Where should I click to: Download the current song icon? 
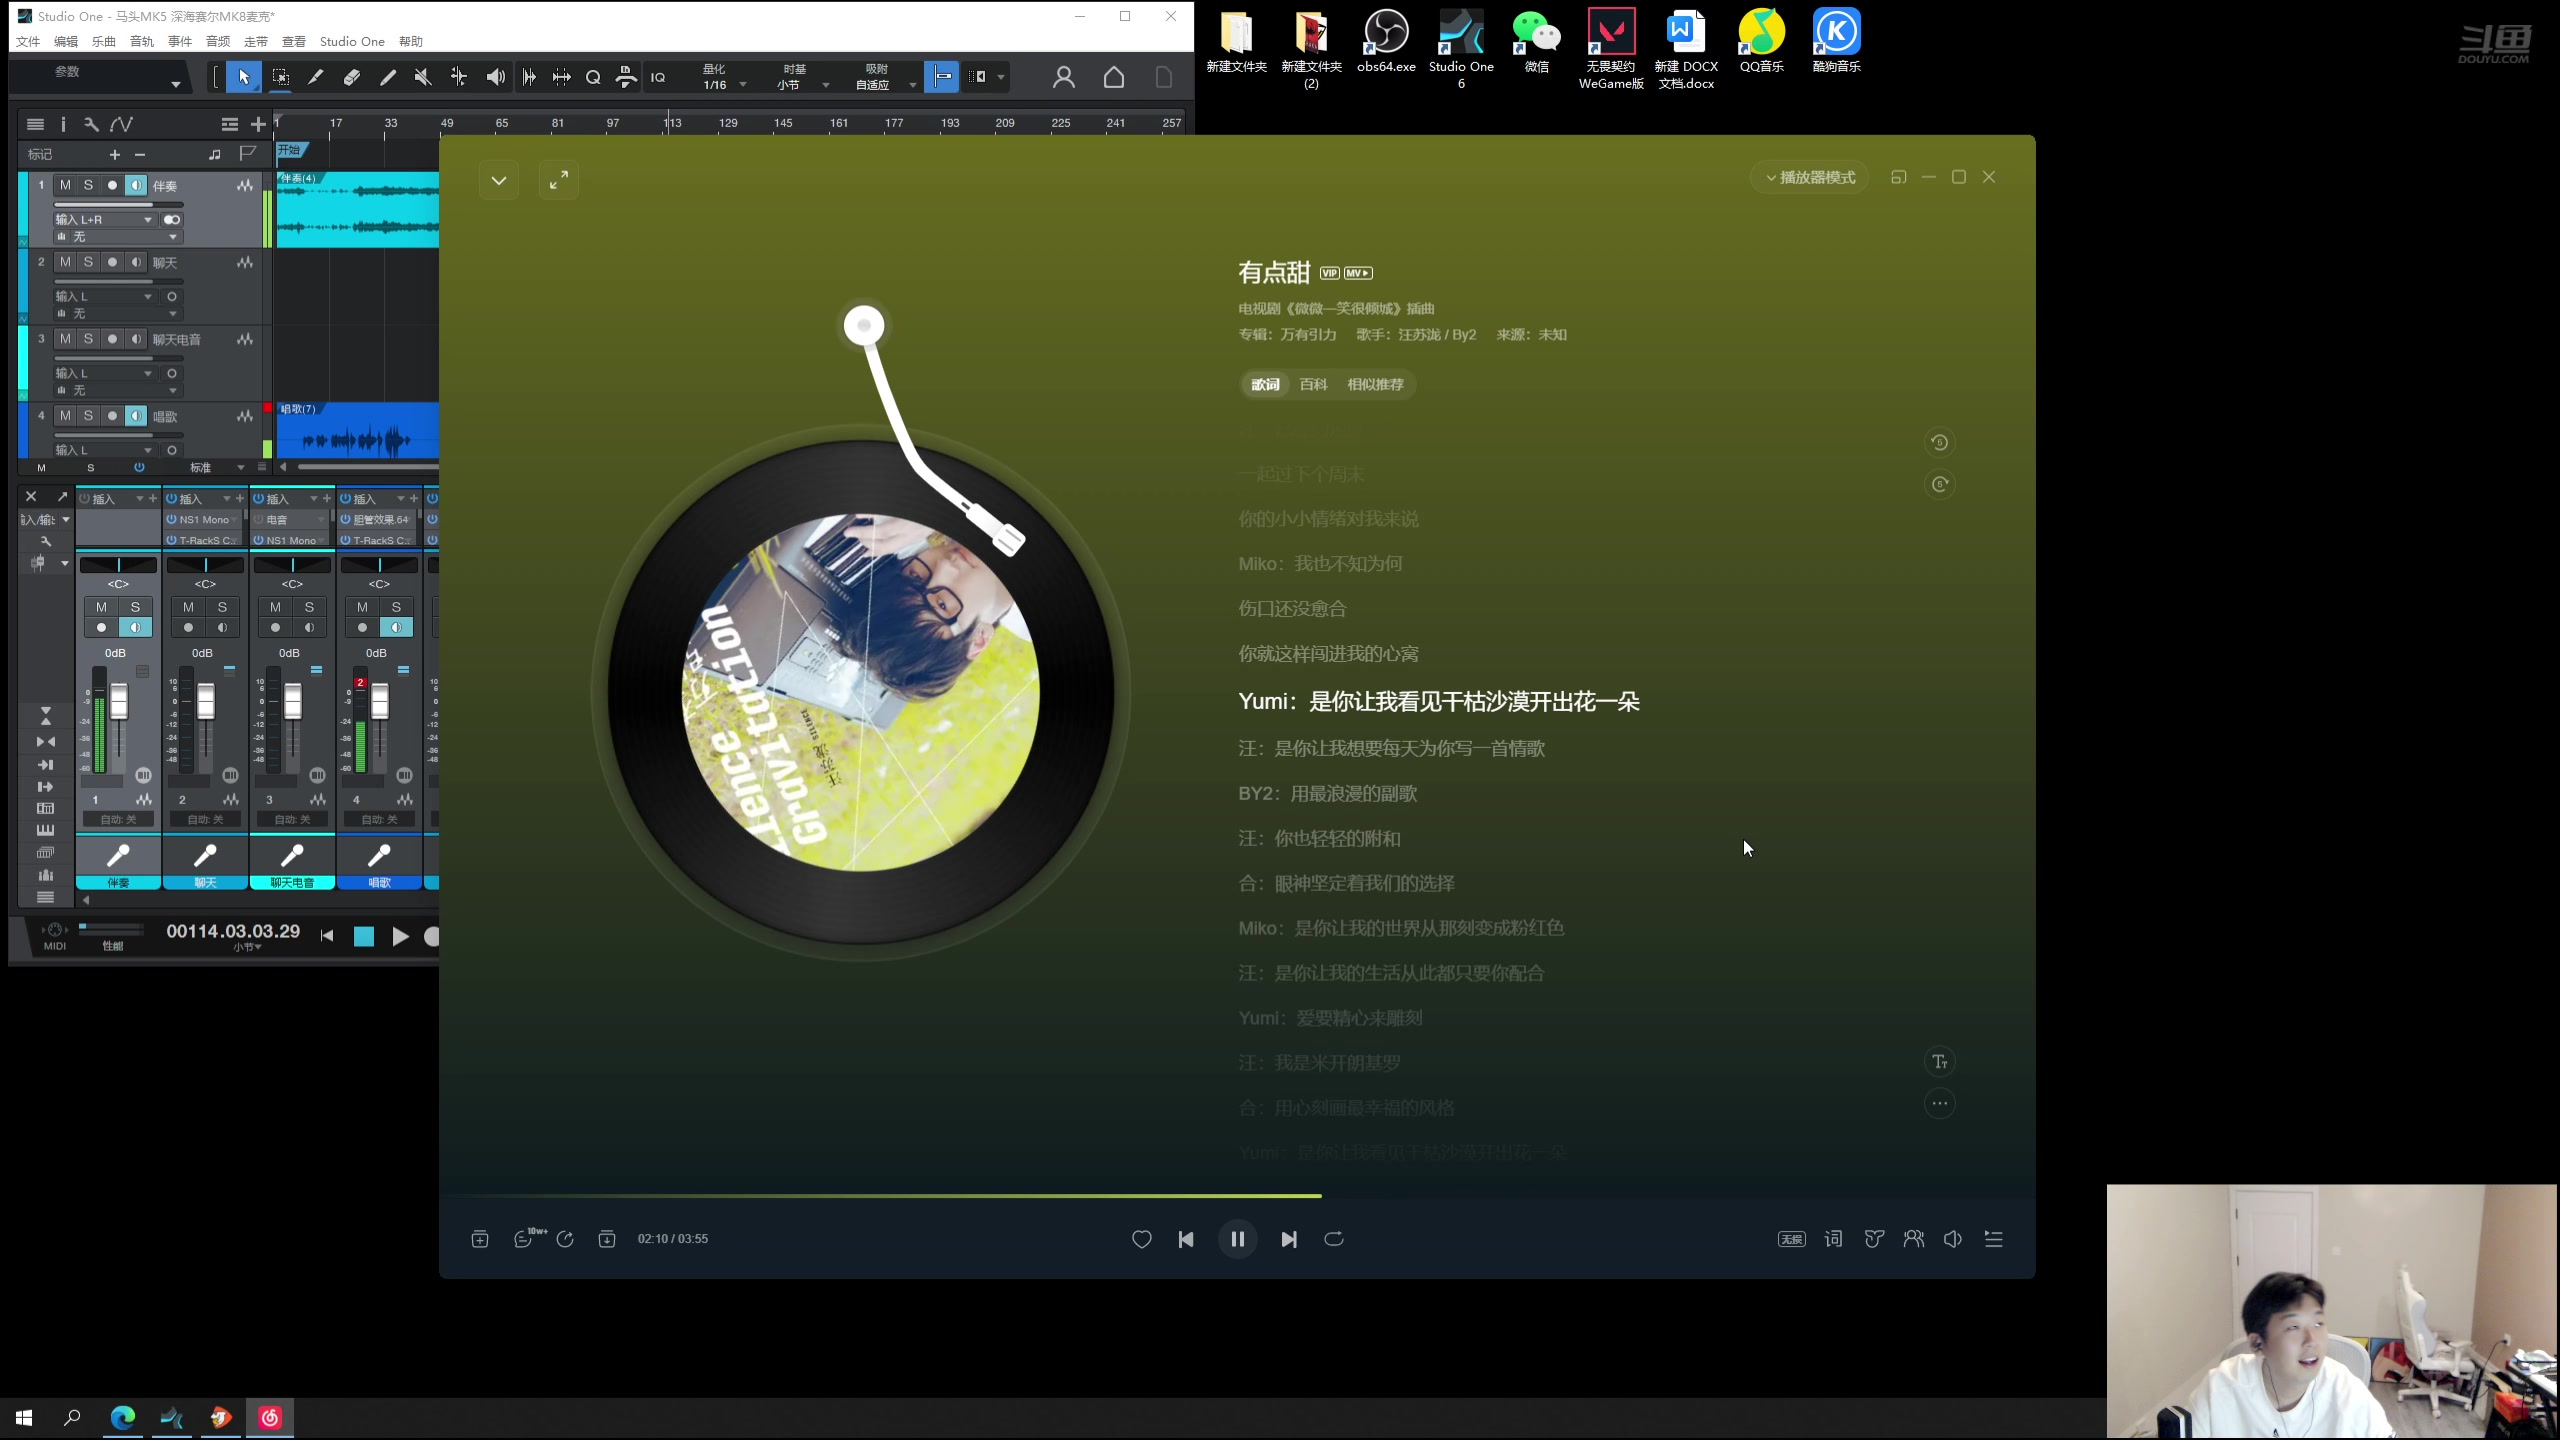click(607, 1239)
